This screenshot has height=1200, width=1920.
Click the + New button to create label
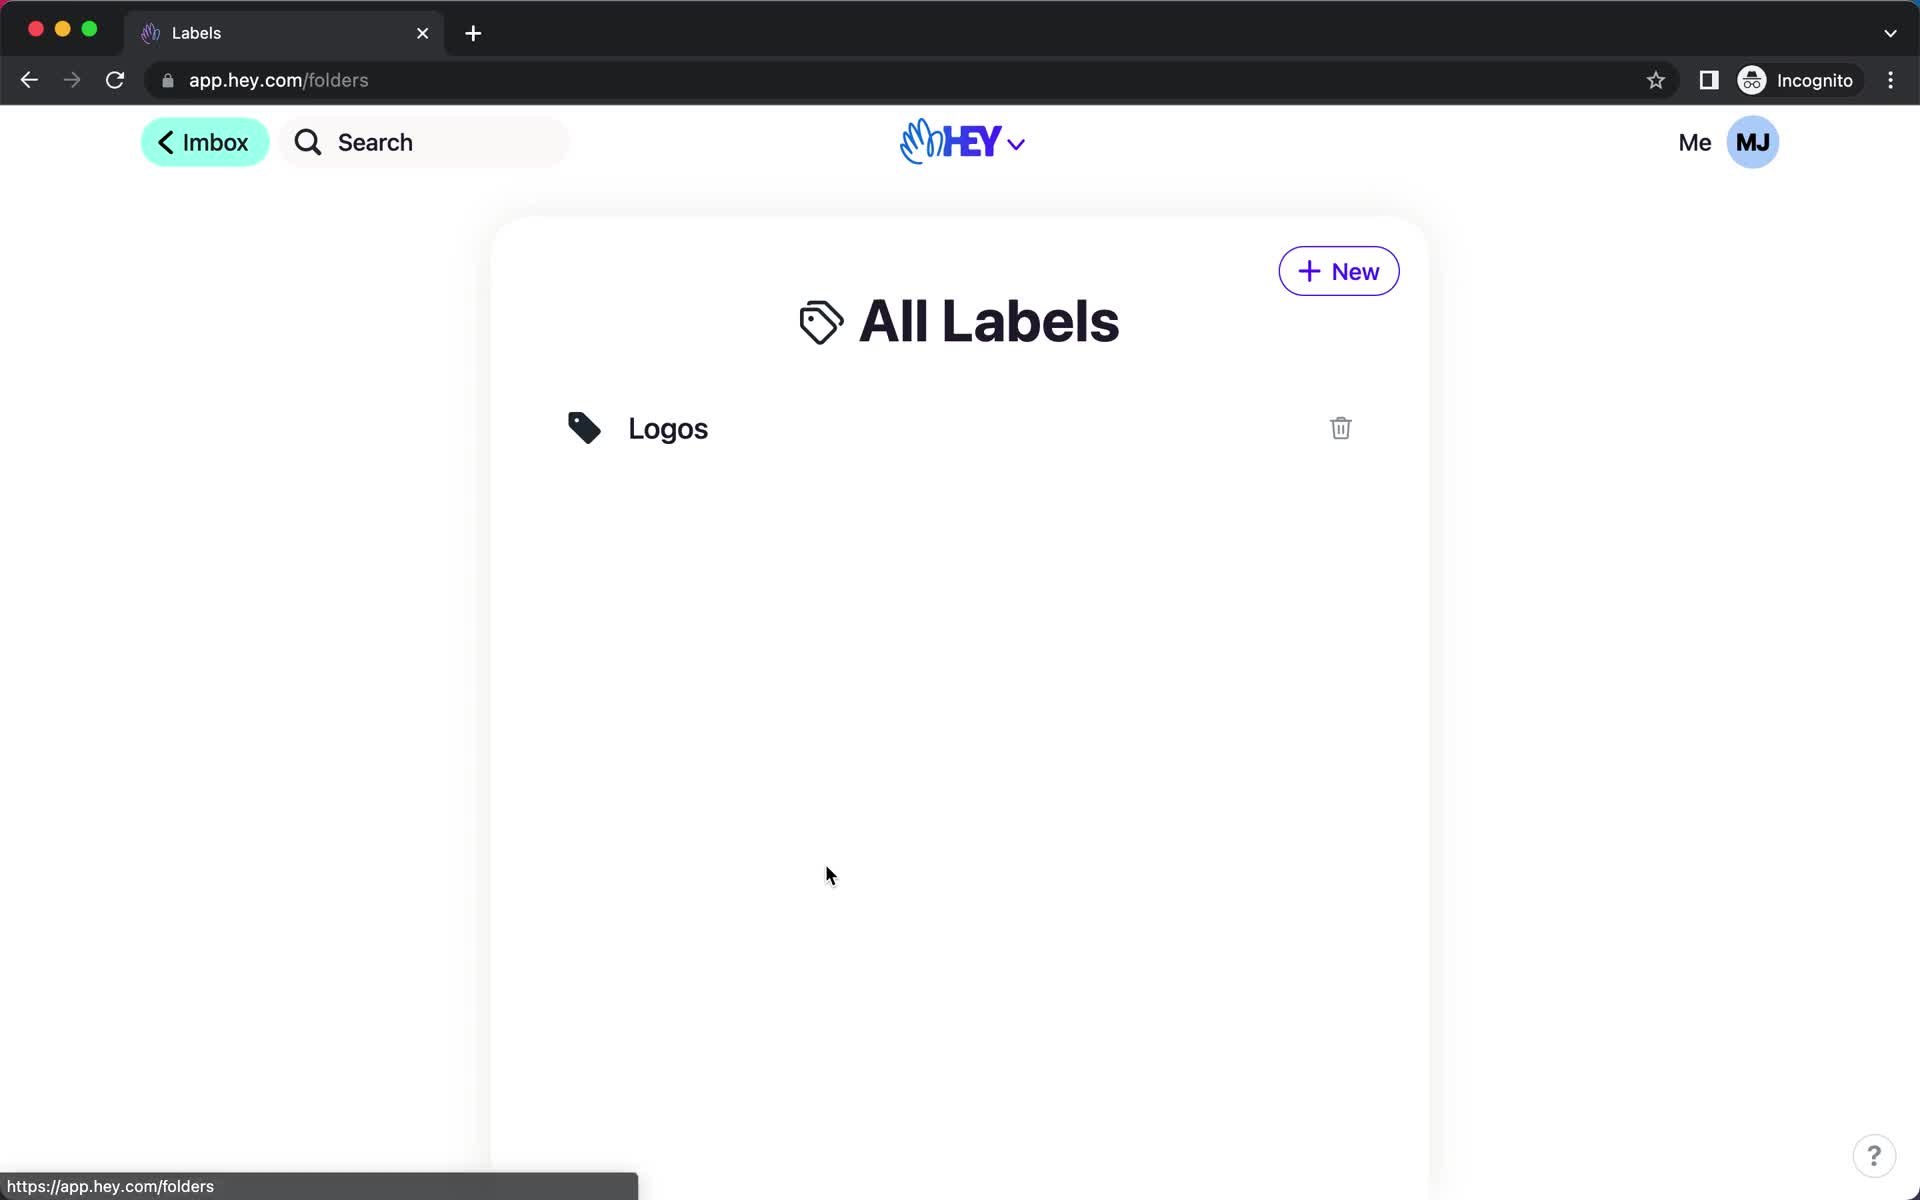pos(1338,271)
